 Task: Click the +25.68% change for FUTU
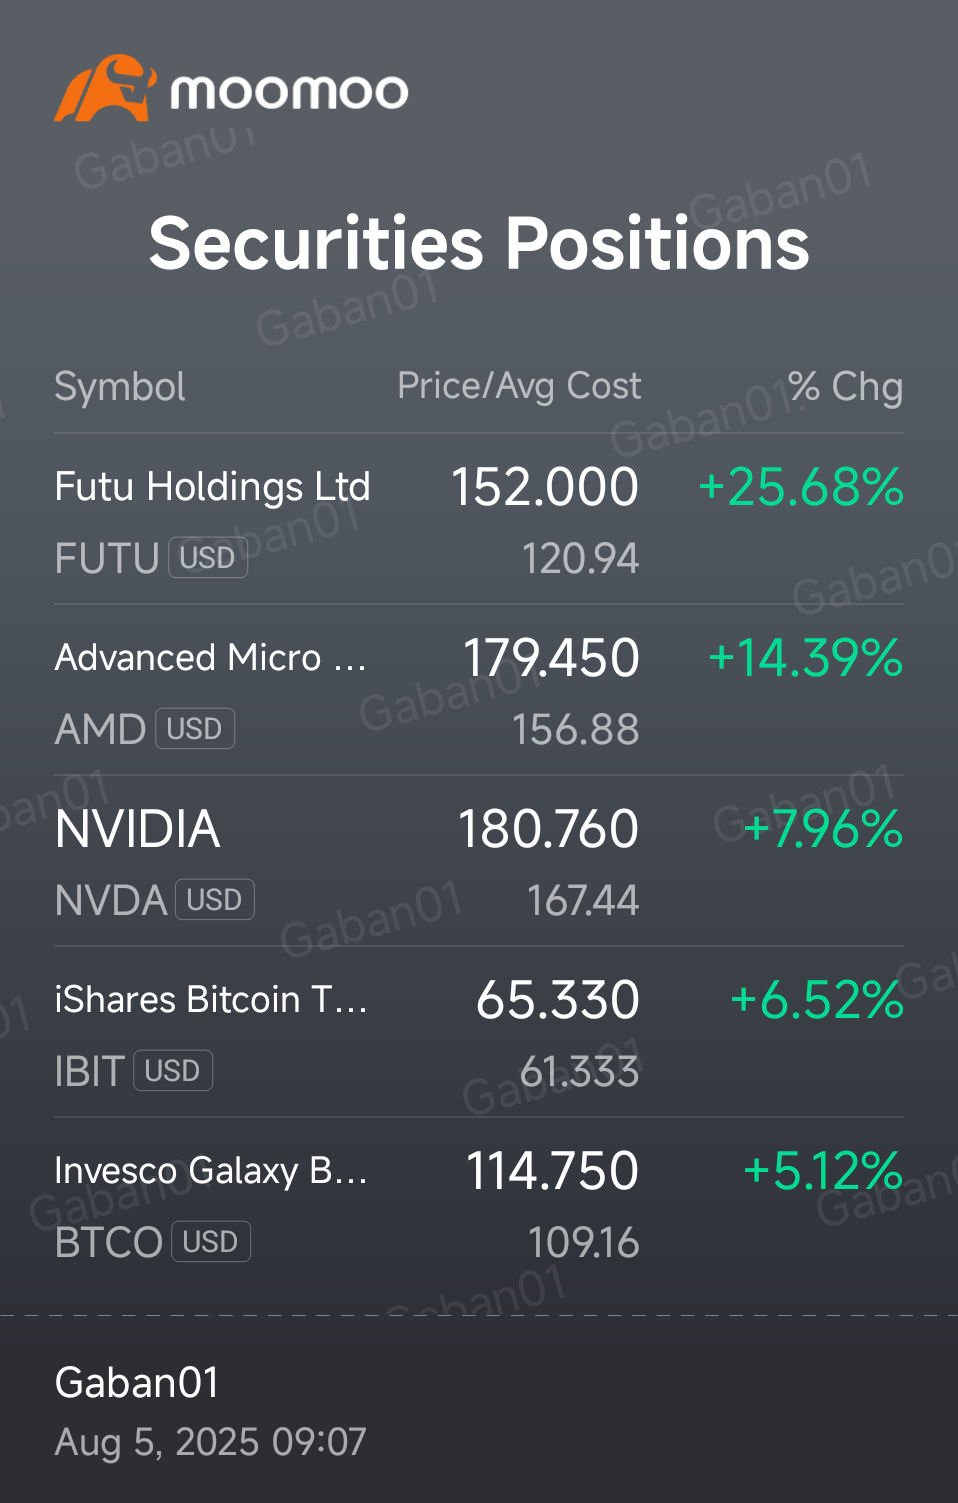[801, 488]
